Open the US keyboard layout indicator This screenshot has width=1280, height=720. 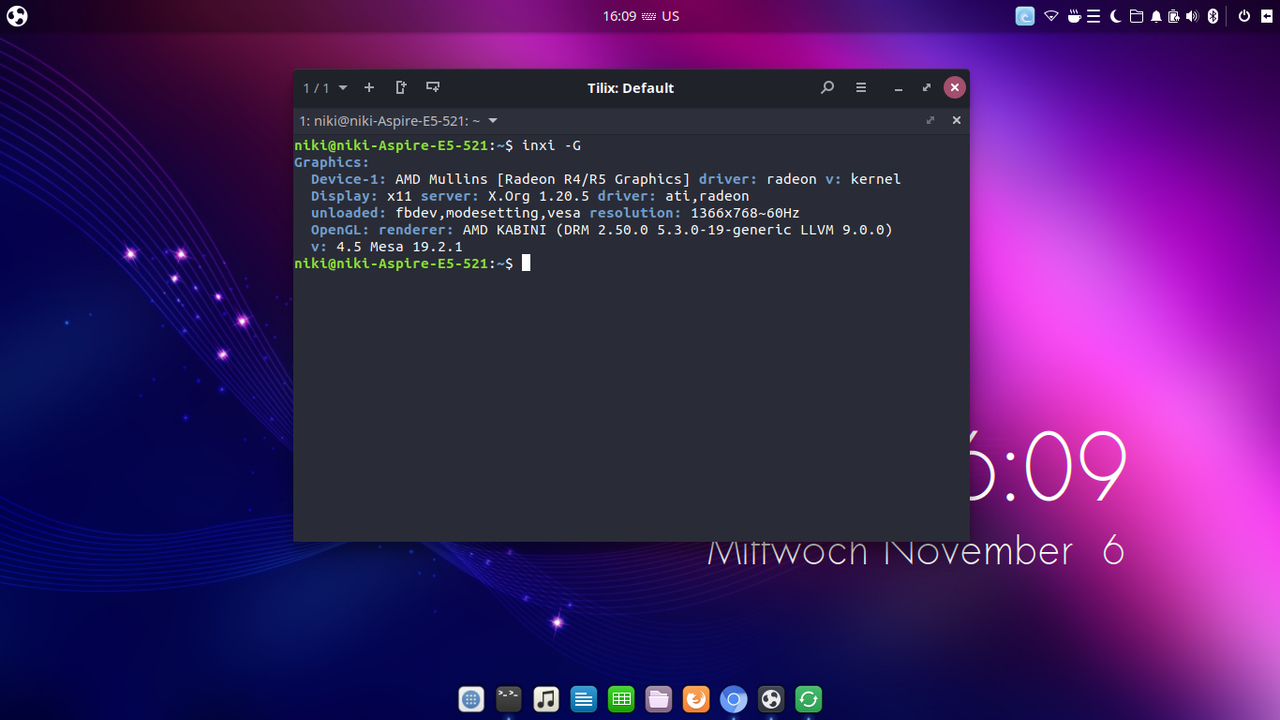click(660, 16)
